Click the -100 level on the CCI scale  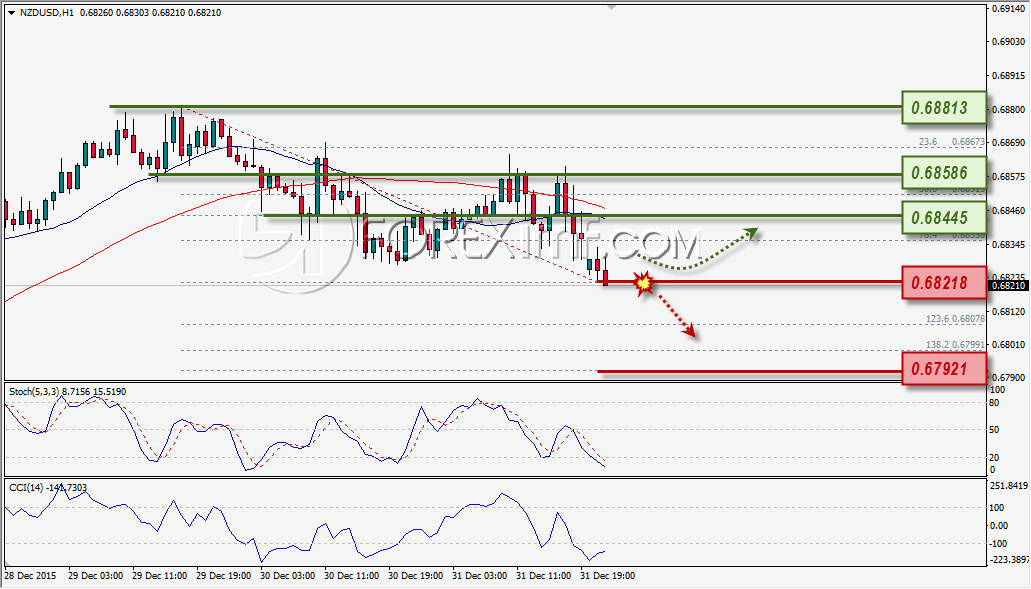pyautogui.click(x=997, y=544)
